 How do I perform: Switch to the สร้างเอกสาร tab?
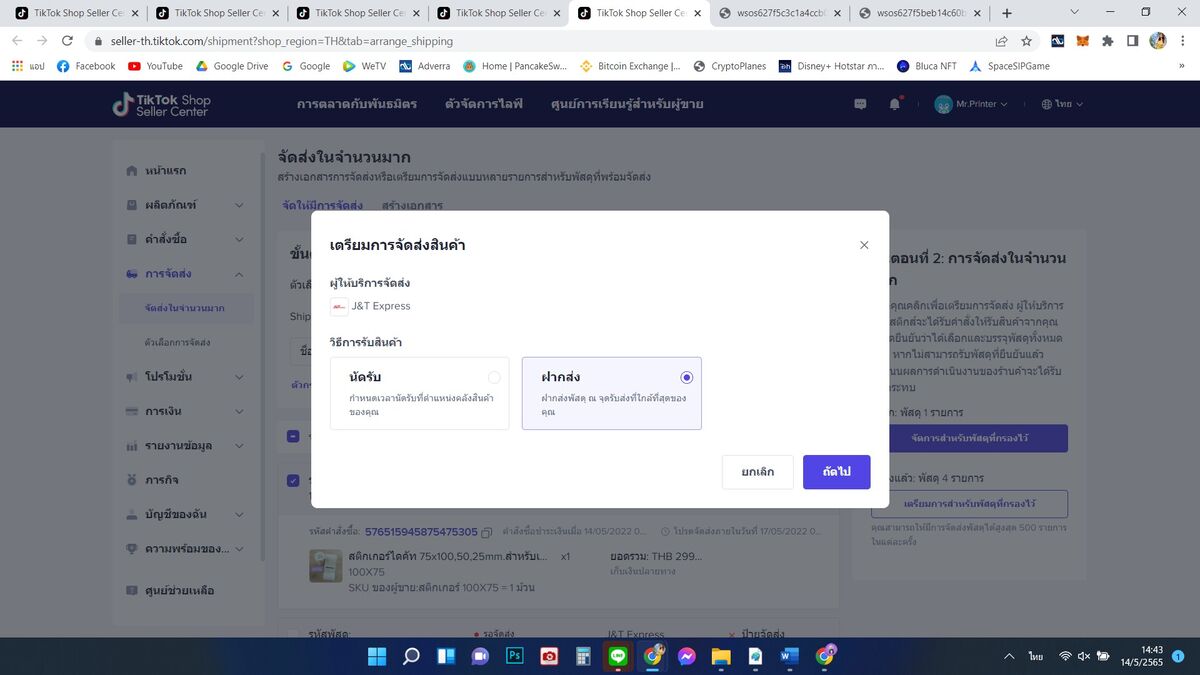(412, 205)
